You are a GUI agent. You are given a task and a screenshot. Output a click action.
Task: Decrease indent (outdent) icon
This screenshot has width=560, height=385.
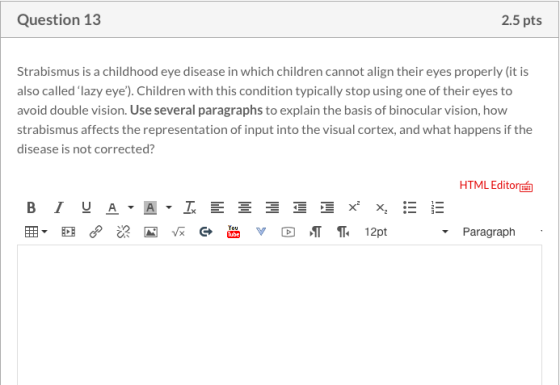pyautogui.click(x=300, y=207)
